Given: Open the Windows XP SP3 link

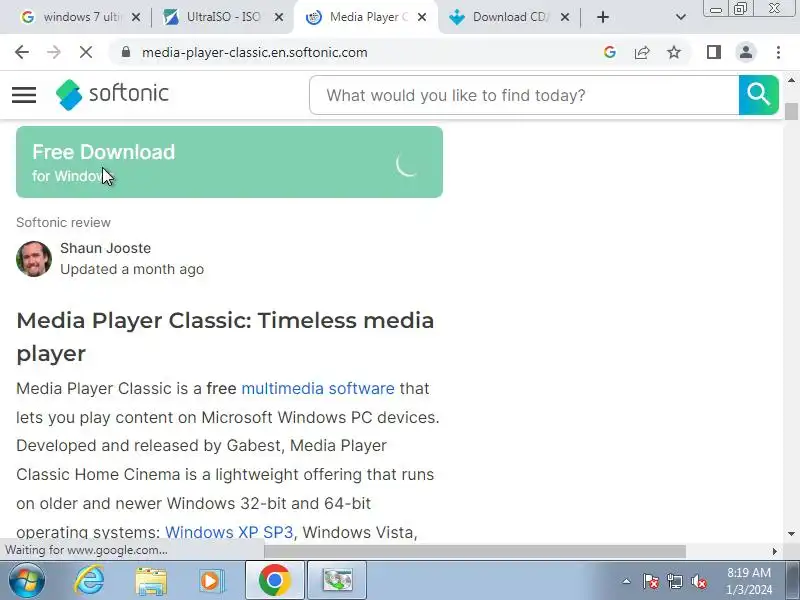Looking at the screenshot, I should 229,532.
